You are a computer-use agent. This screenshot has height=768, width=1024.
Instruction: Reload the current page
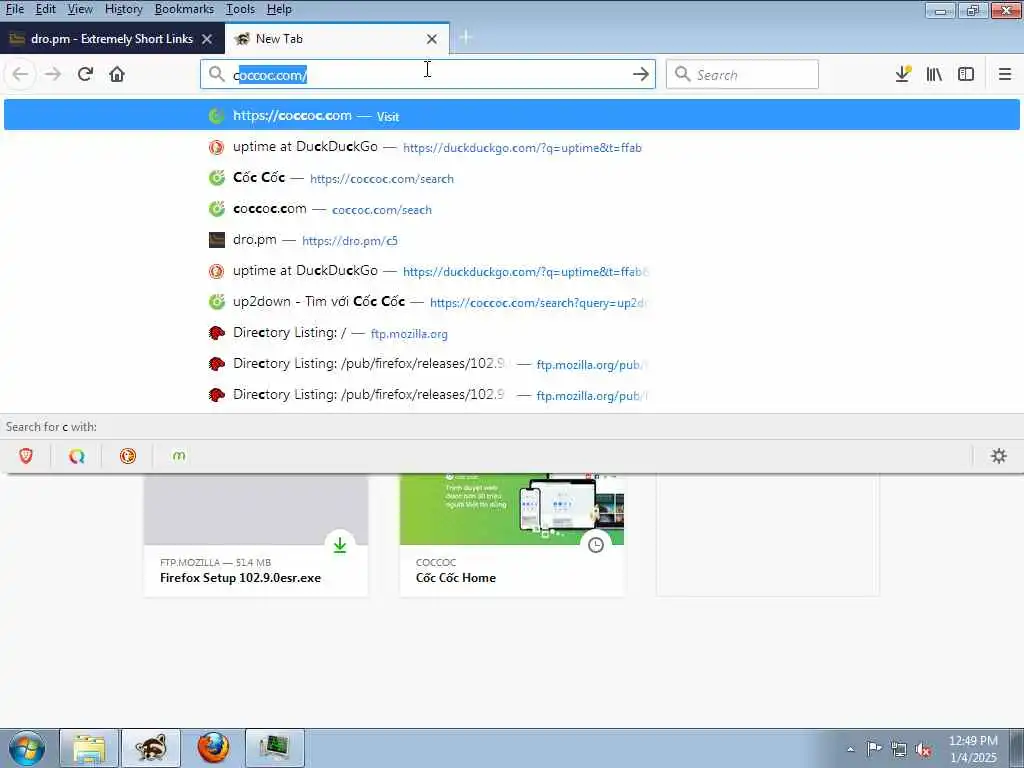click(x=86, y=74)
